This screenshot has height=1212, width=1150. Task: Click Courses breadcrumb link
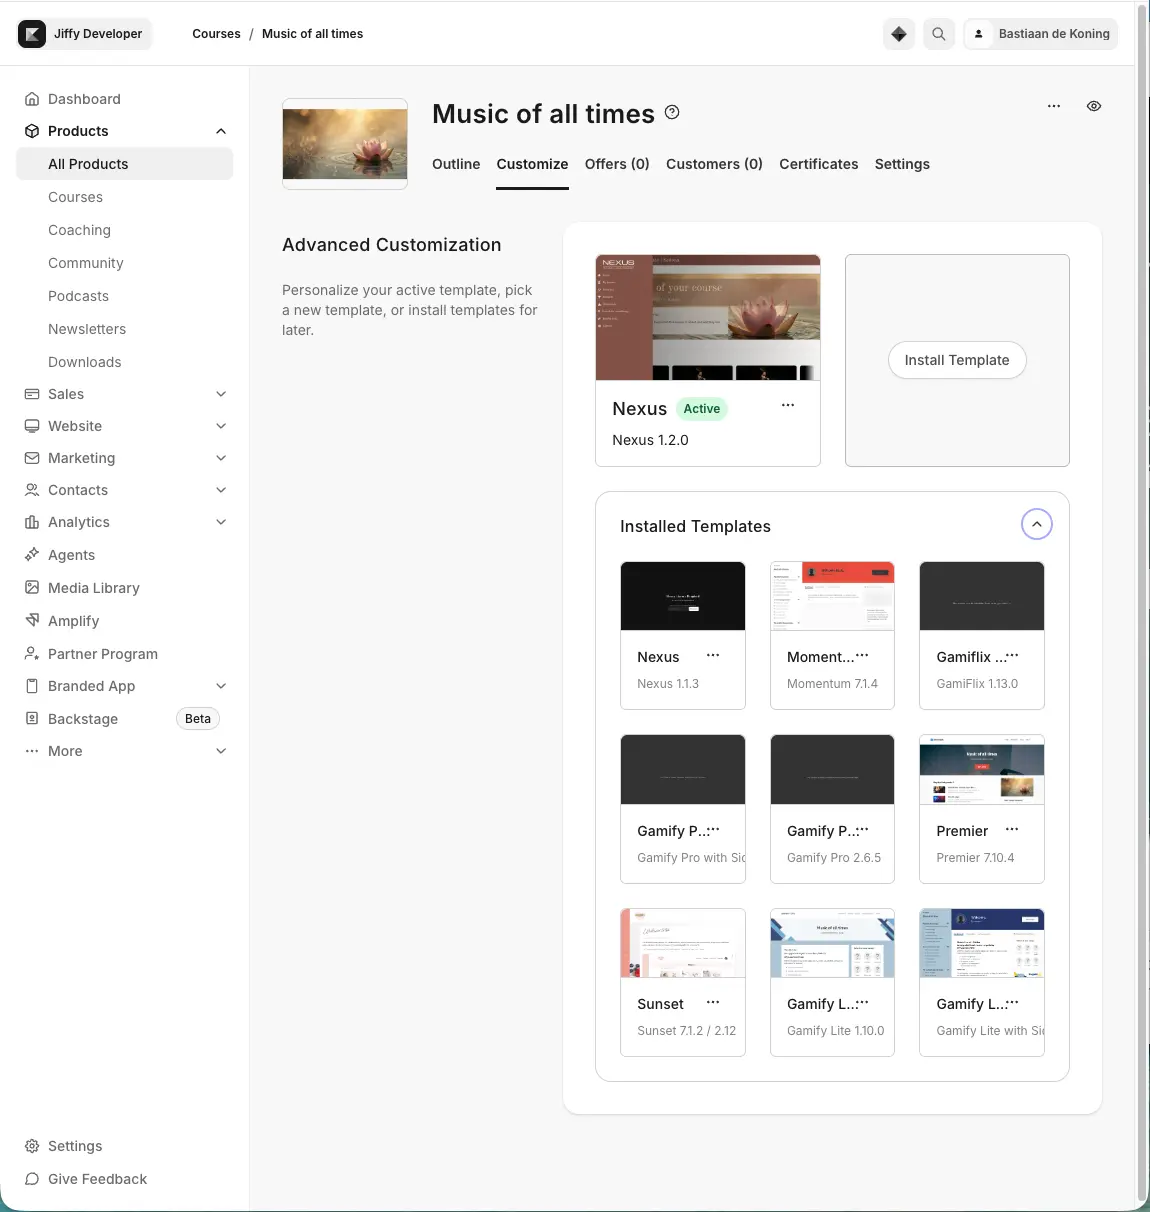216,34
